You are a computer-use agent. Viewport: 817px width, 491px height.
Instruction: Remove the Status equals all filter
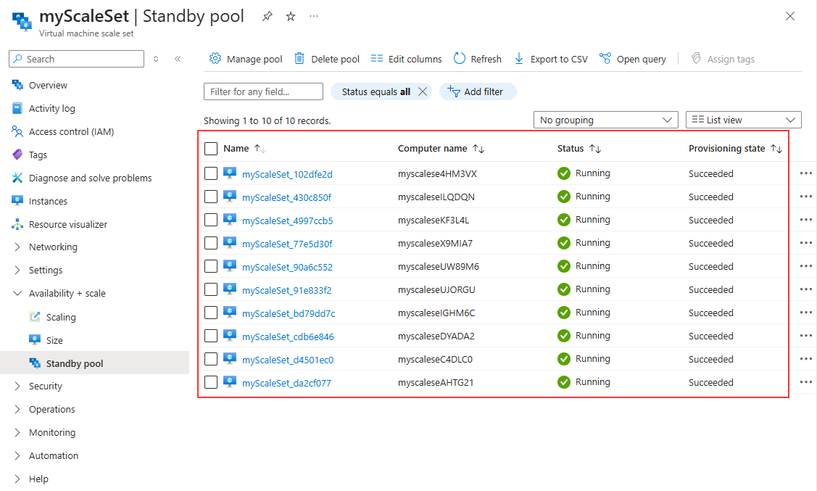423,92
